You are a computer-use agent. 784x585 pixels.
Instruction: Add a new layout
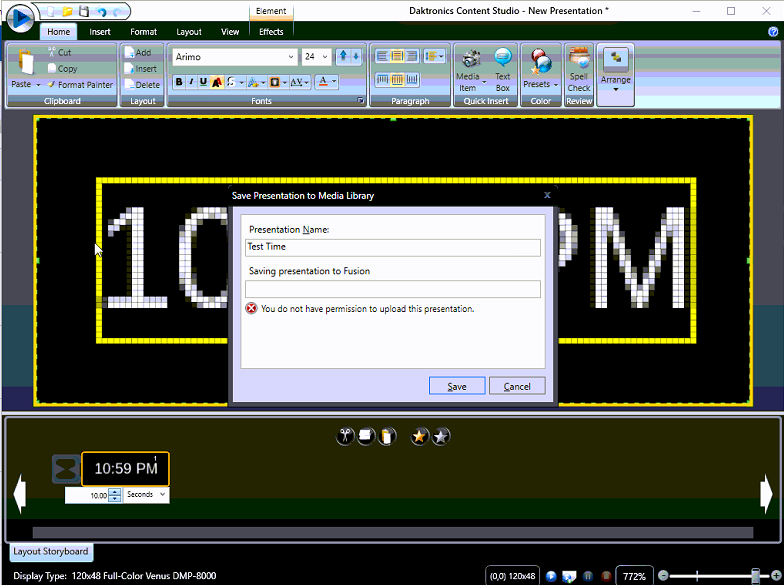coord(138,52)
